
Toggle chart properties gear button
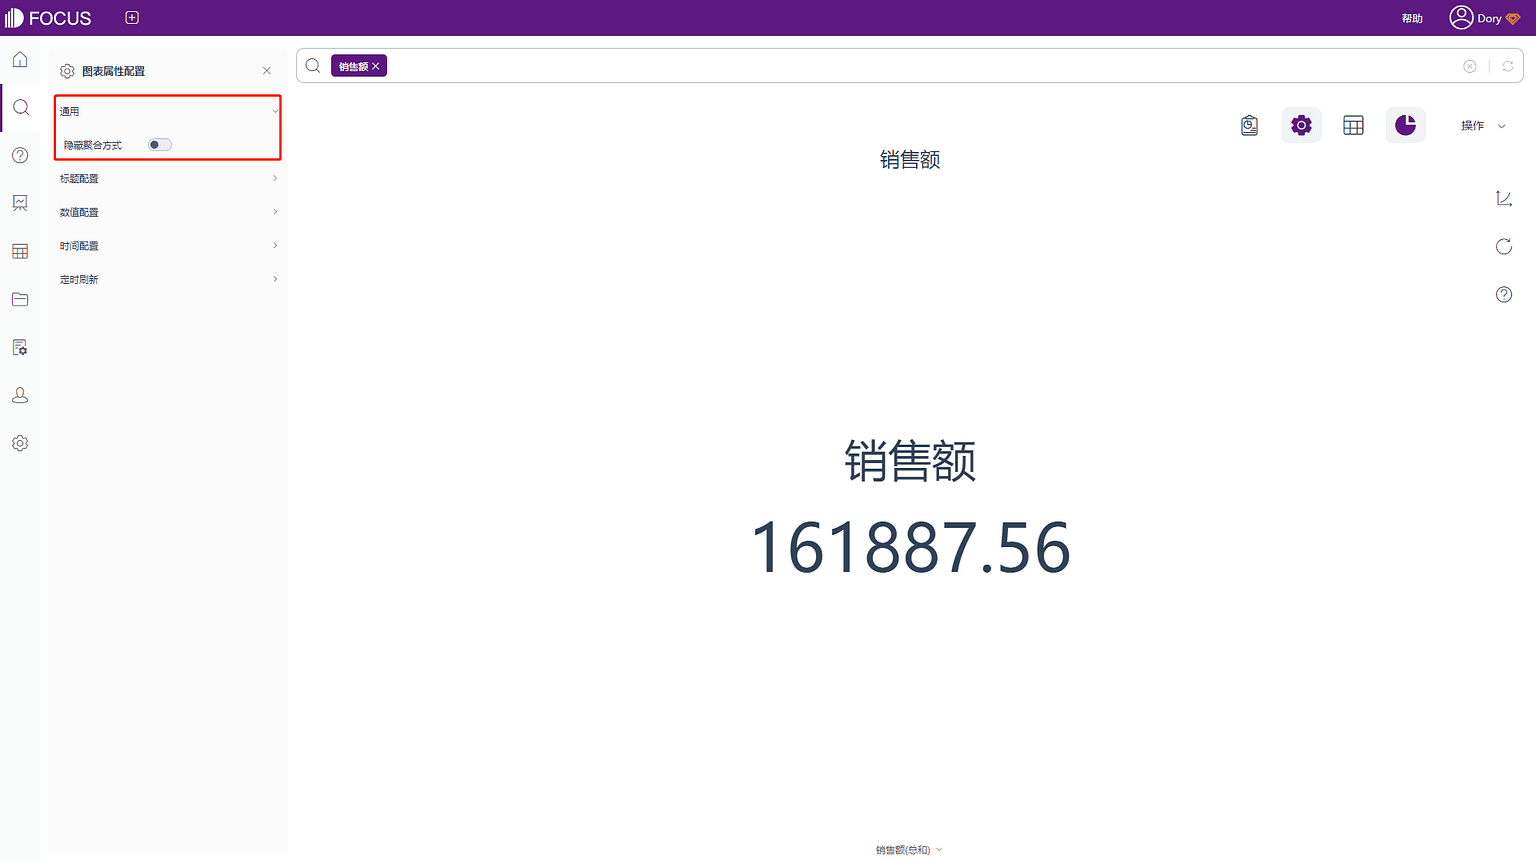pyautogui.click(x=1301, y=125)
